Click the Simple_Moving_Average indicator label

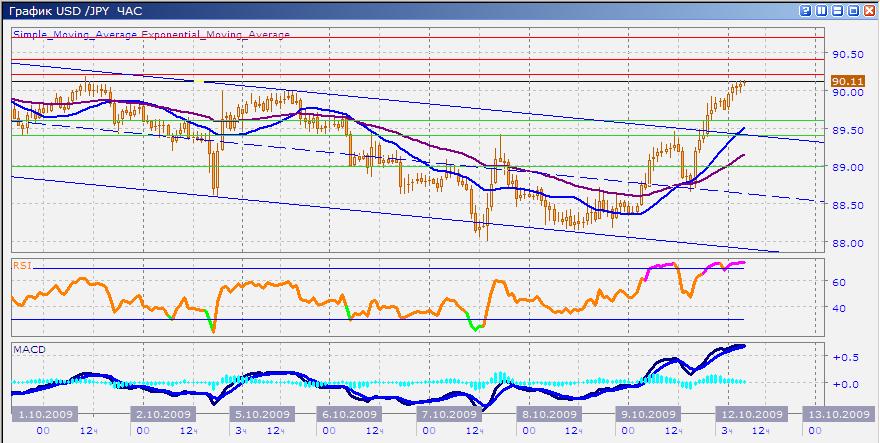point(76,34)
